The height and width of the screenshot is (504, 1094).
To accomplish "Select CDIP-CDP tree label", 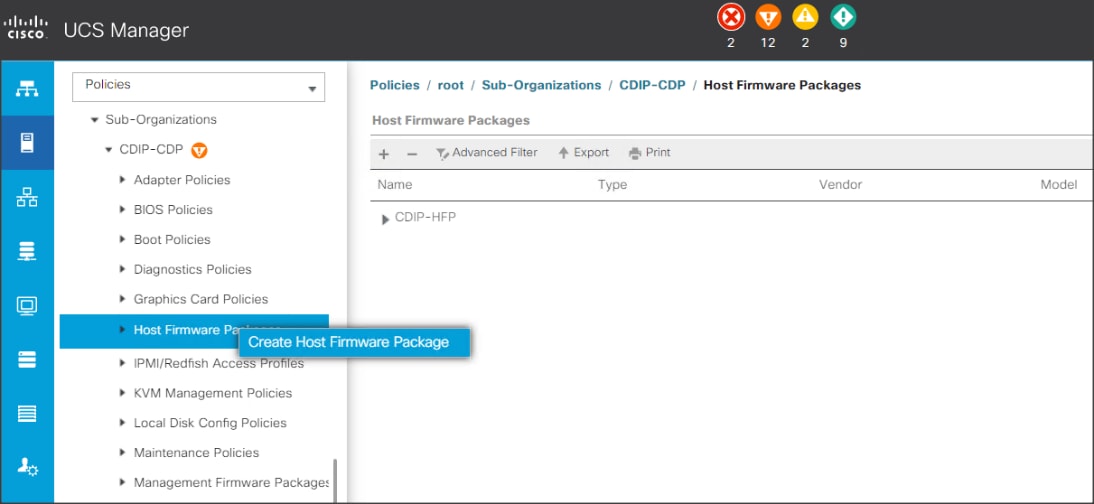I will (x=153, y=149).
